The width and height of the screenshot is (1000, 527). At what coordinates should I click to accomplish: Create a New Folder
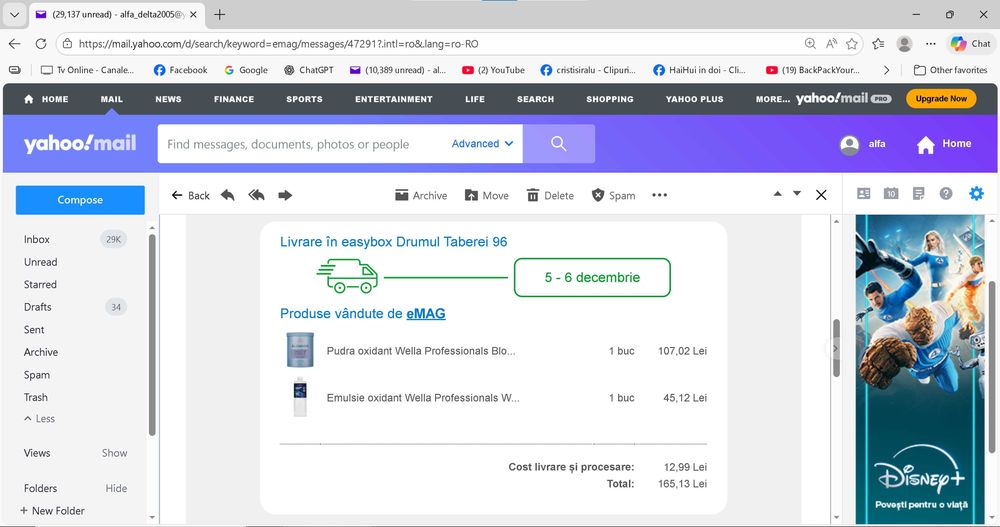coord(52,510)
